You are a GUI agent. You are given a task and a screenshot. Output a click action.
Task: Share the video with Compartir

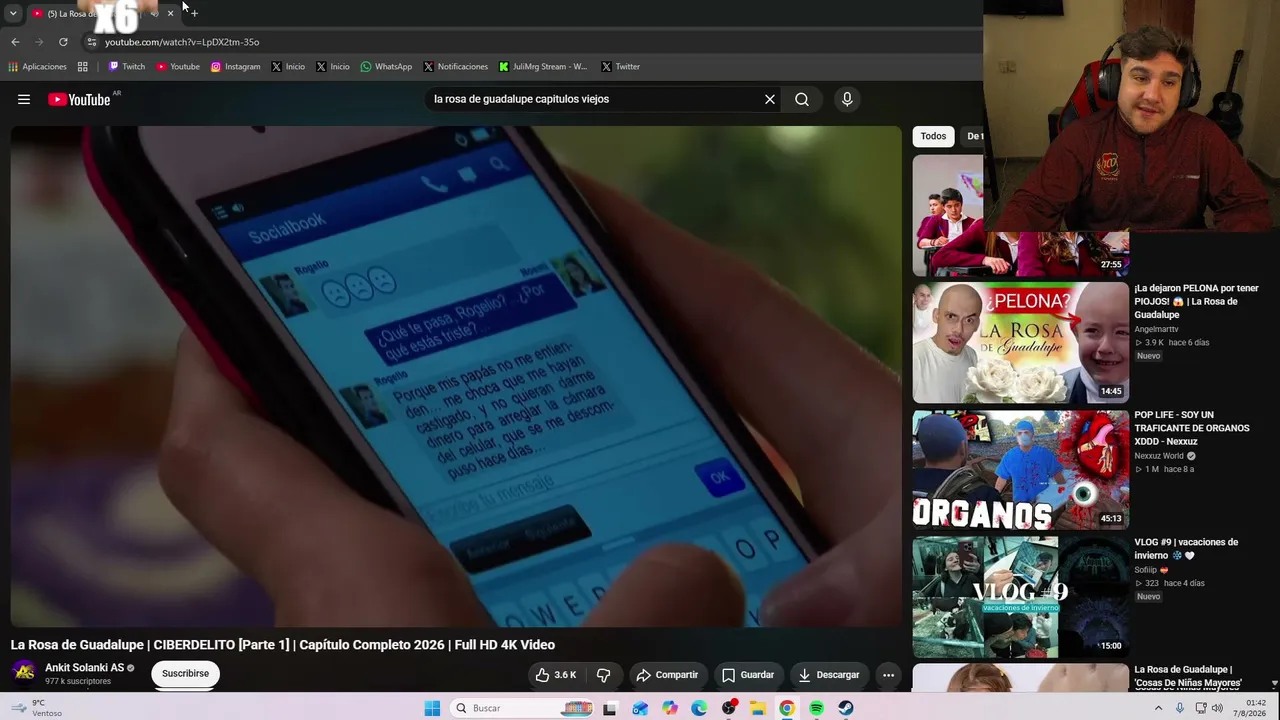pos(667,675)
